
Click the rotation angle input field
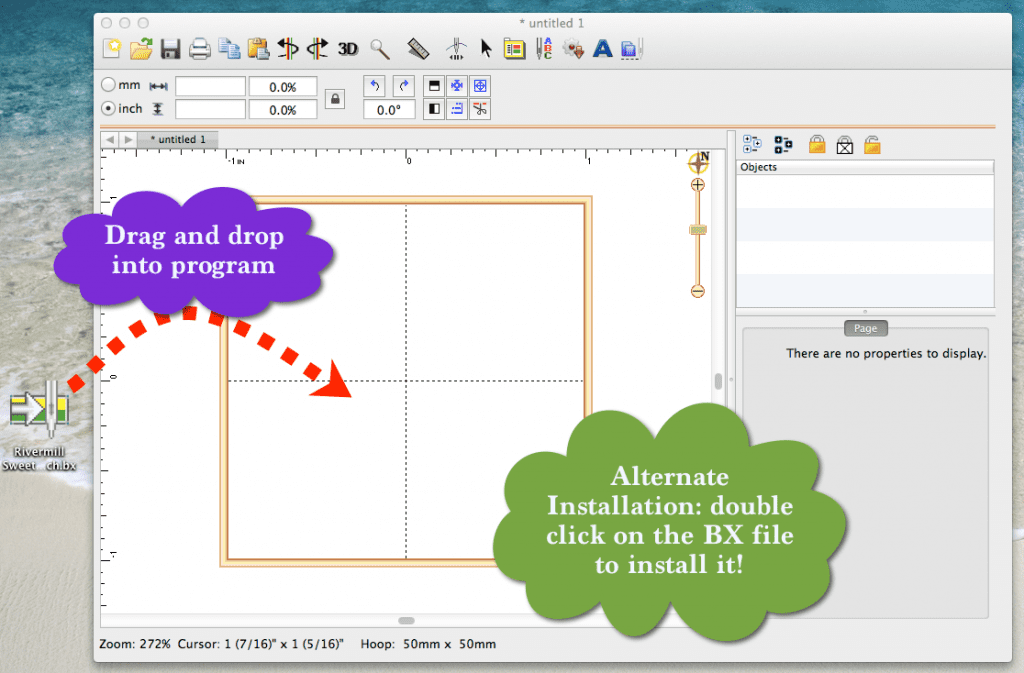388,109
